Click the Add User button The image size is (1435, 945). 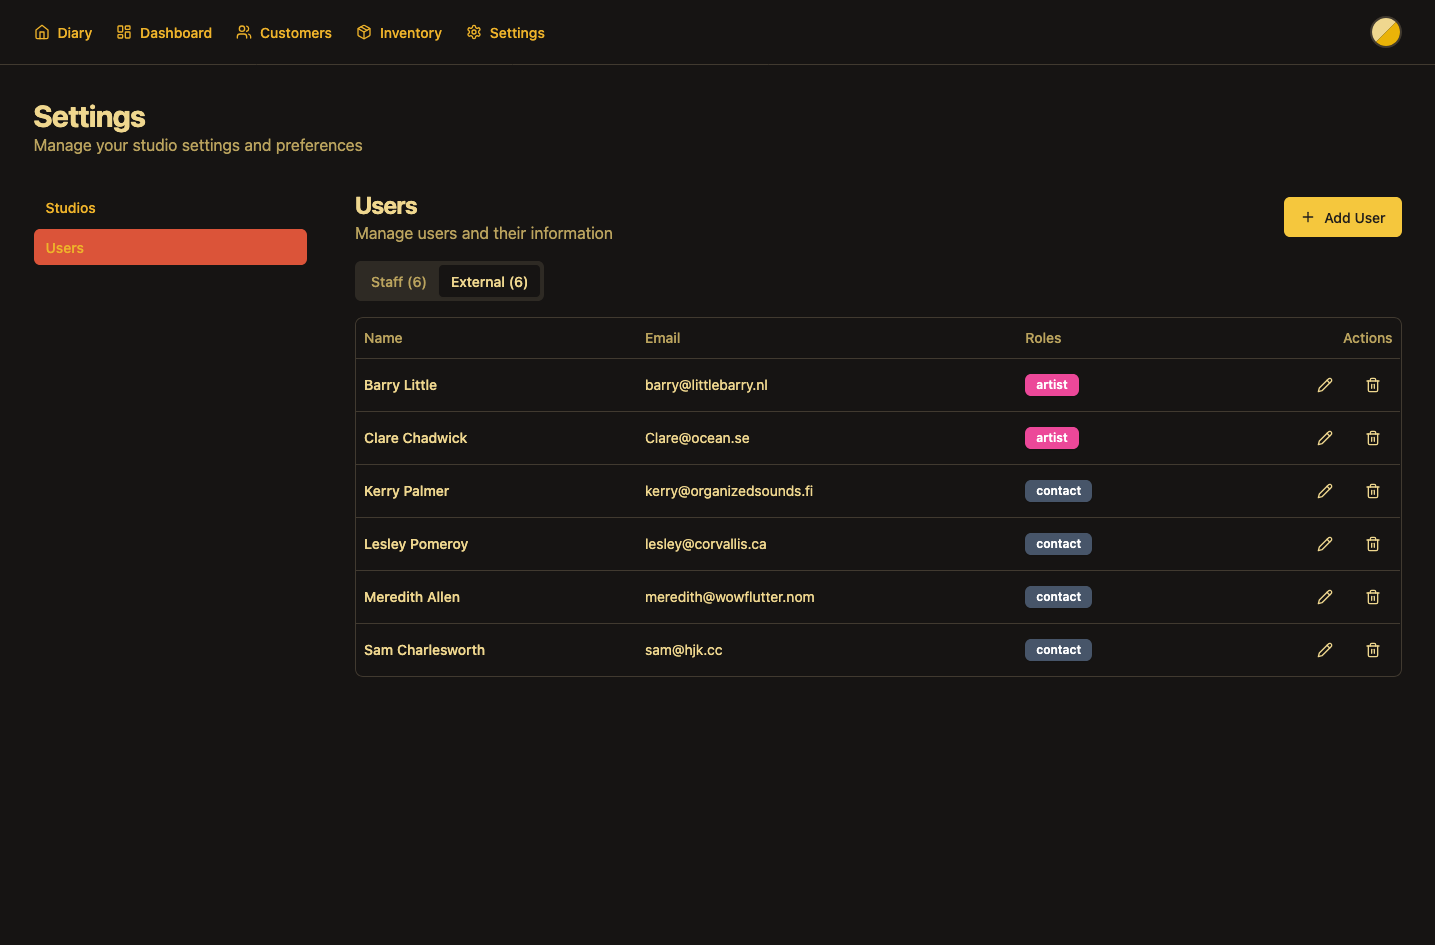tap(1342, 217)
